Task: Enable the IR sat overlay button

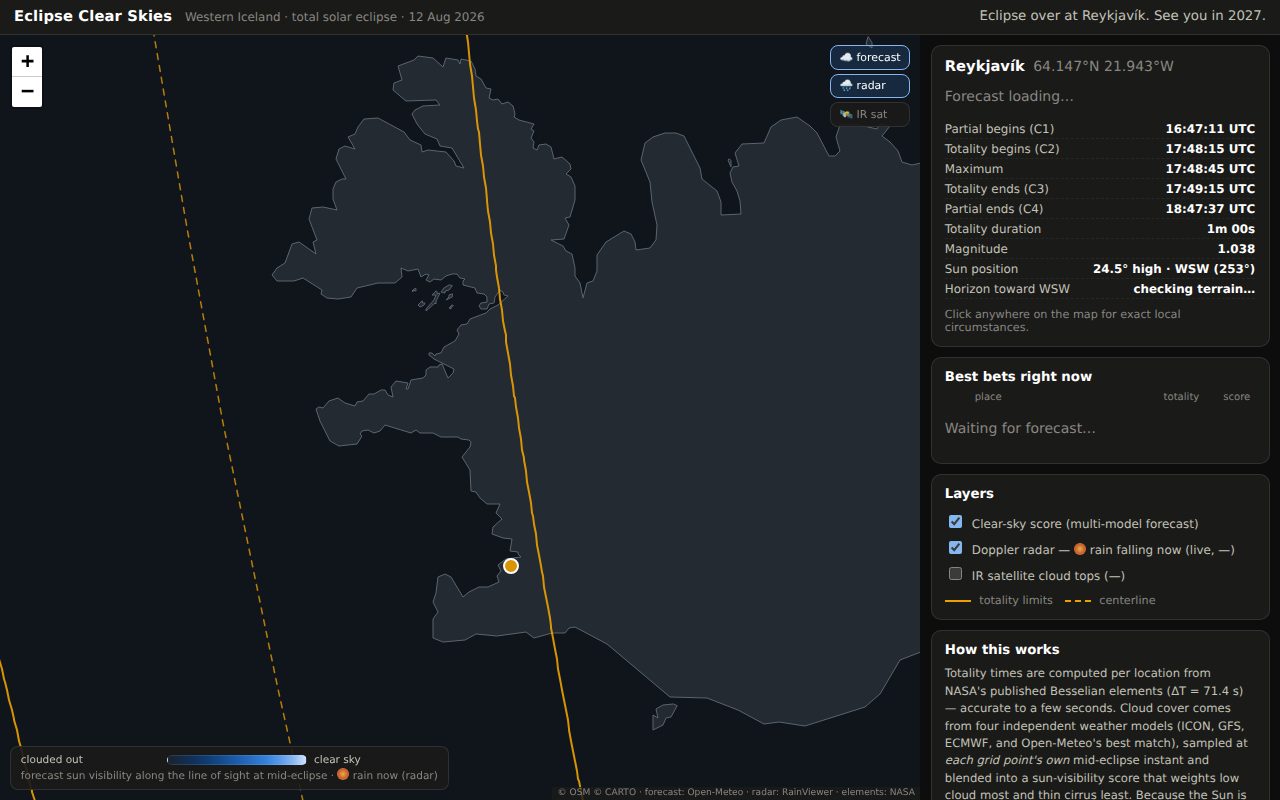Action: tap(870, 115)
